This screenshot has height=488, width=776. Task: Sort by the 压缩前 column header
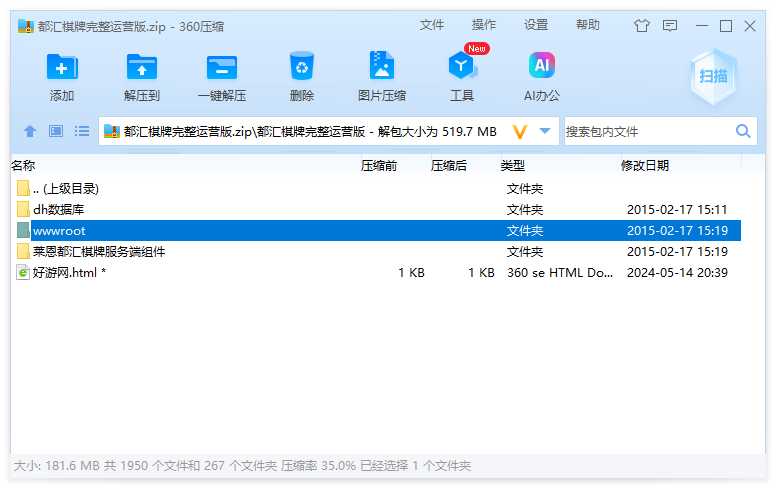[x=379, y=165]
